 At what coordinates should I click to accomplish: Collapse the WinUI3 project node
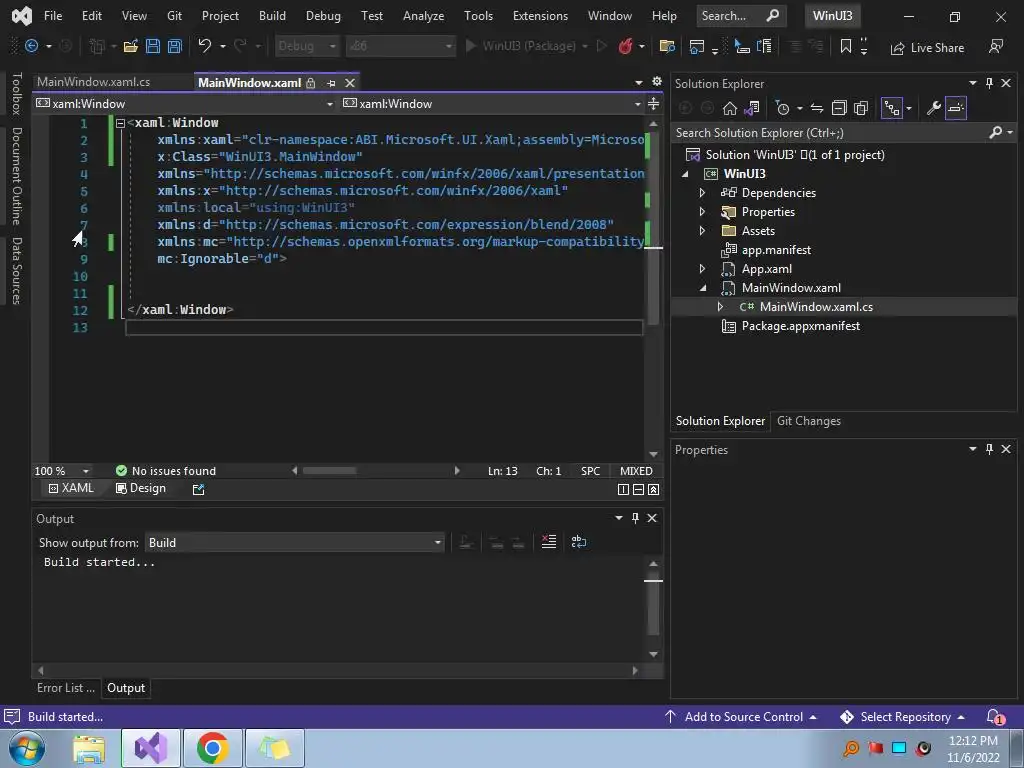[x=685, y=174]
